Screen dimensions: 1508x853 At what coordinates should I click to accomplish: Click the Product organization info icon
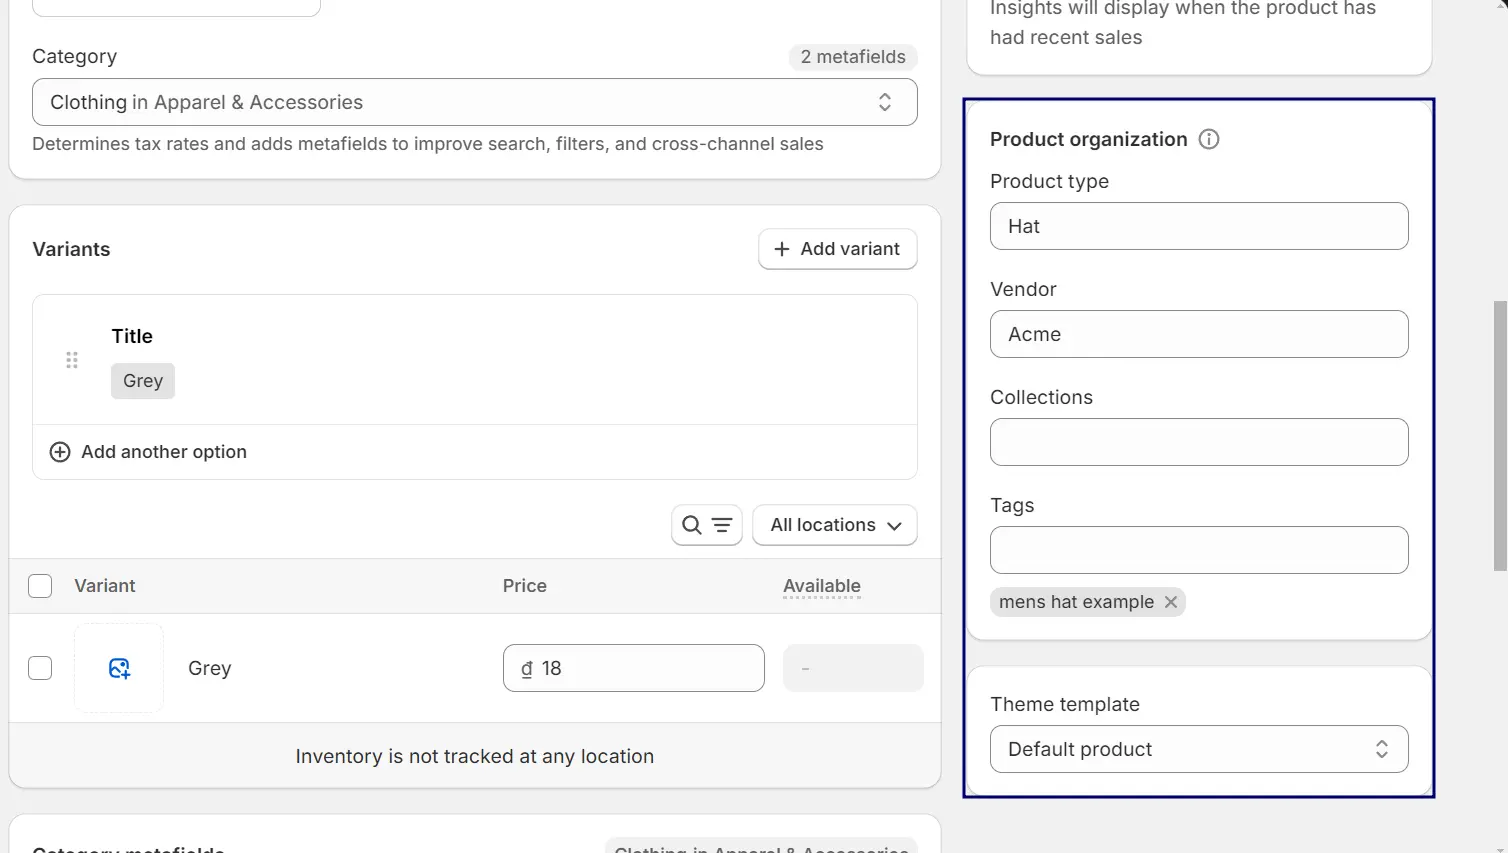point(1209,139)
